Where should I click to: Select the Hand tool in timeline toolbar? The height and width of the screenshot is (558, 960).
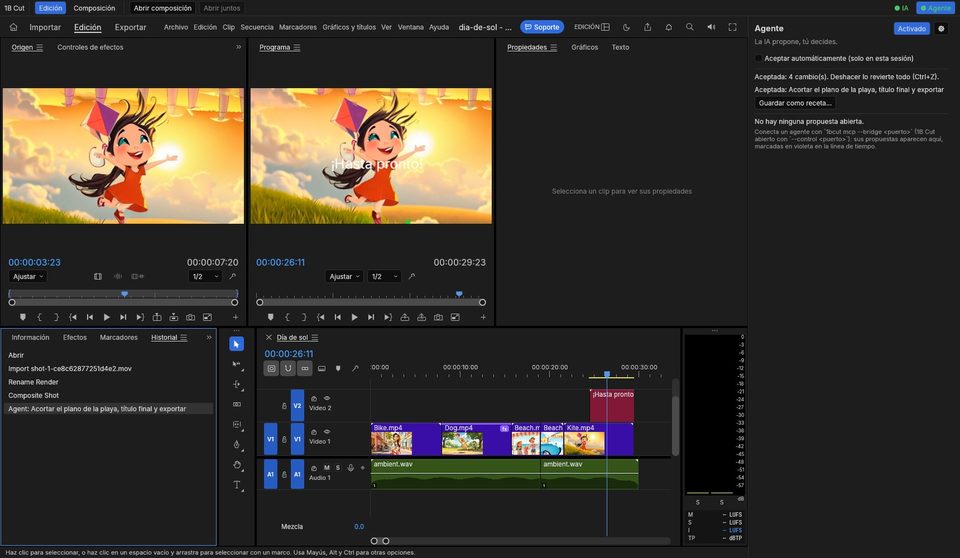(x=237, y=465)
